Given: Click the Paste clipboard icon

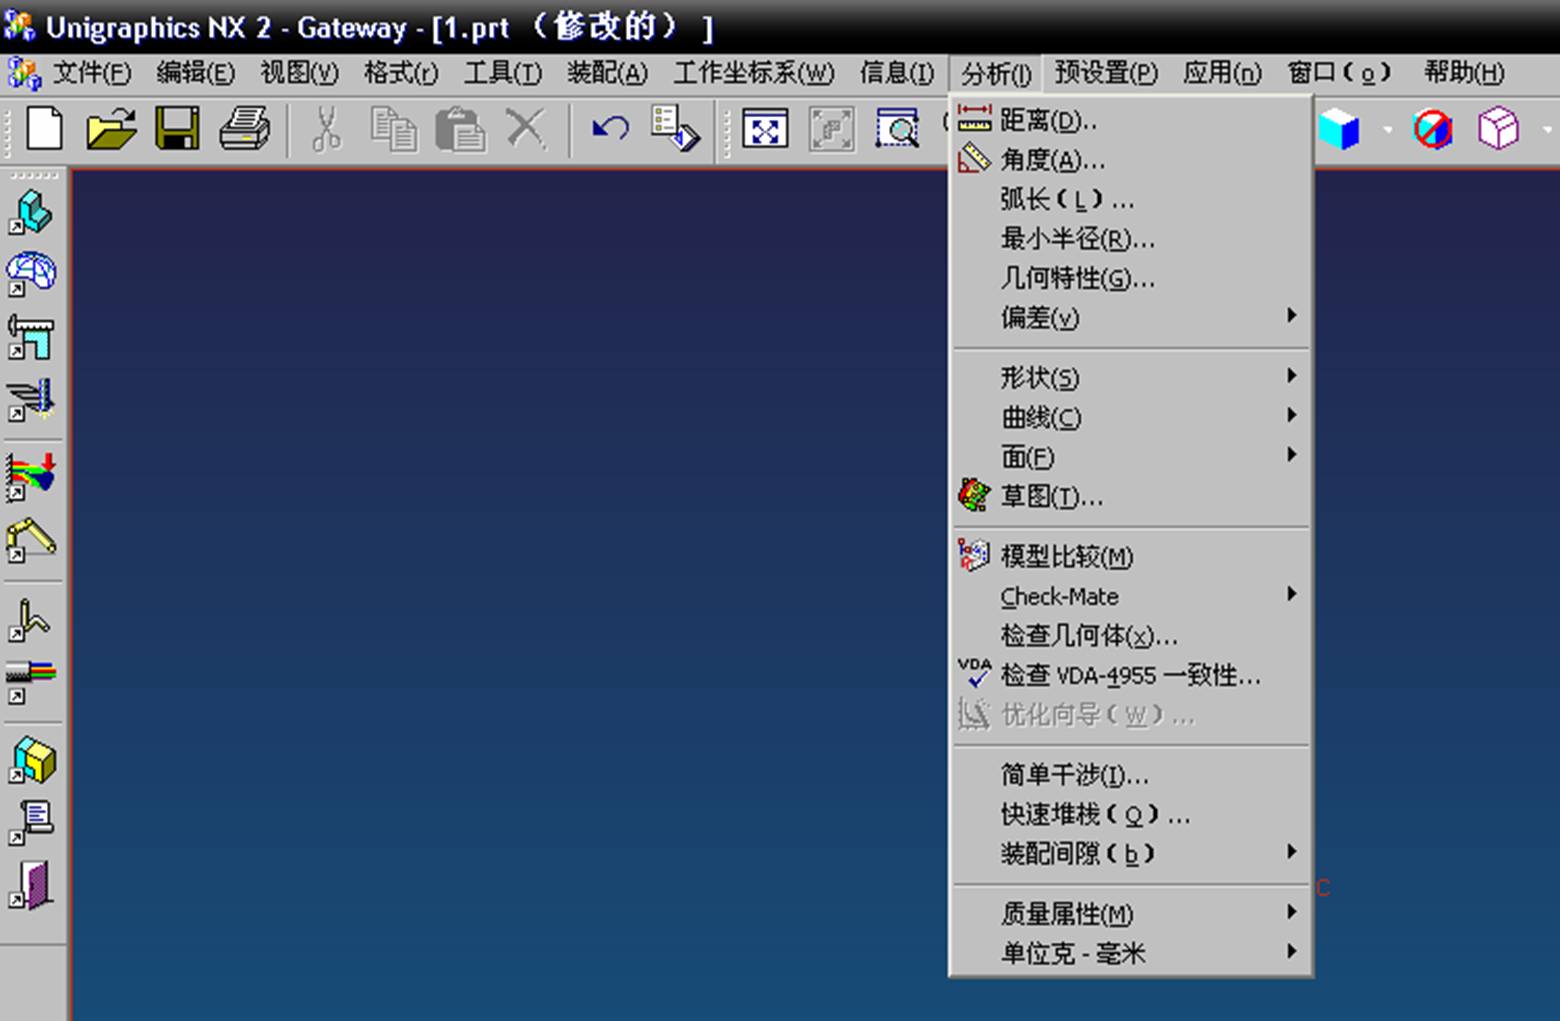Looking at the screenshot, I should click(460, 130).
